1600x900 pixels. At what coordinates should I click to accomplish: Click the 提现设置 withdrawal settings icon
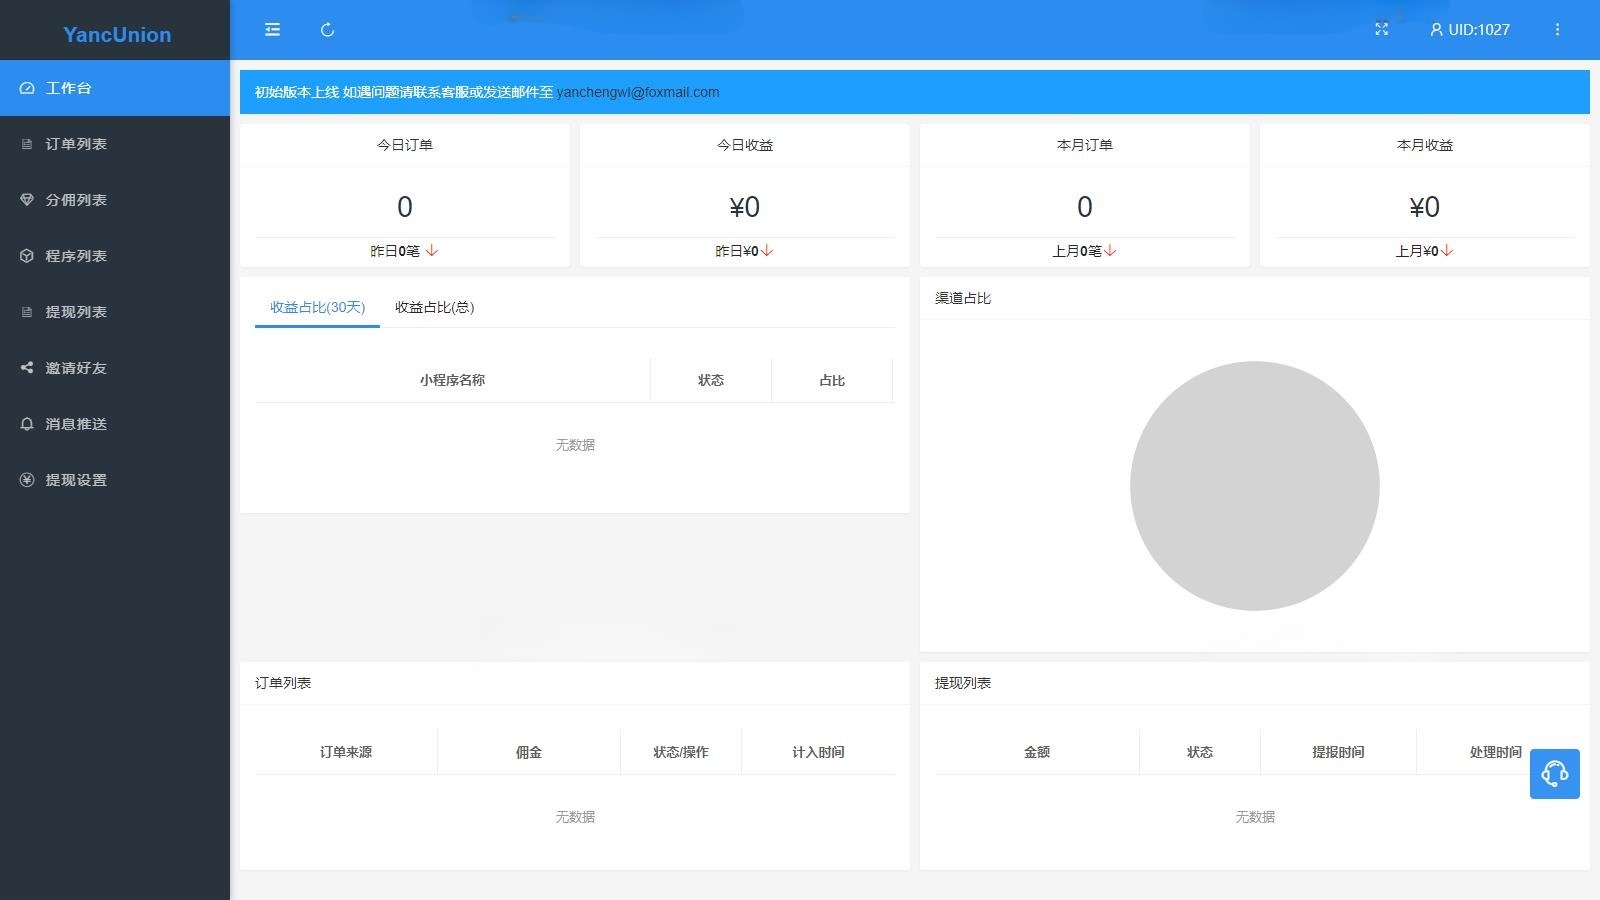pos(27,479)
